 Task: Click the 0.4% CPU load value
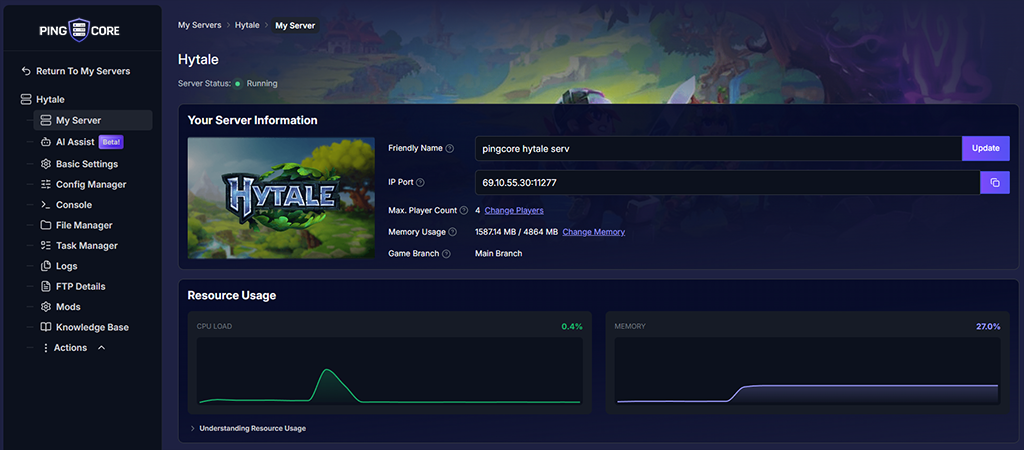coord(572,326)
